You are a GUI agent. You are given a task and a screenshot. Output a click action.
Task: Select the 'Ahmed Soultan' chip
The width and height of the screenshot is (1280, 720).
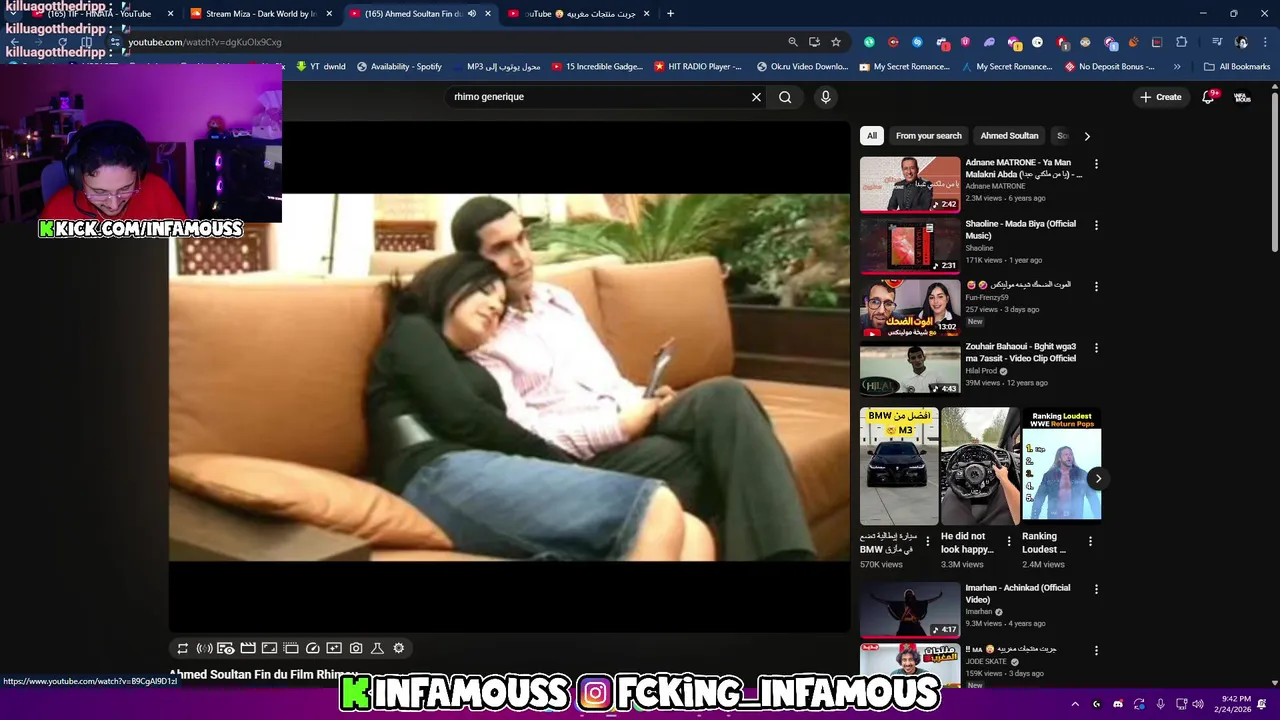coord(1009,136)
